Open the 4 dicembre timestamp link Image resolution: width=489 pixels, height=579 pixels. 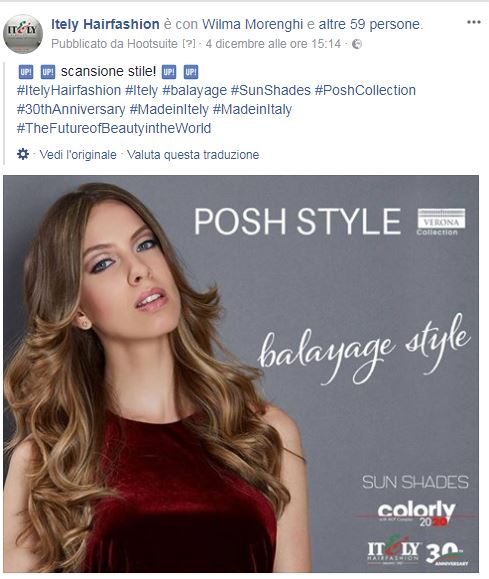click(273, 44)
